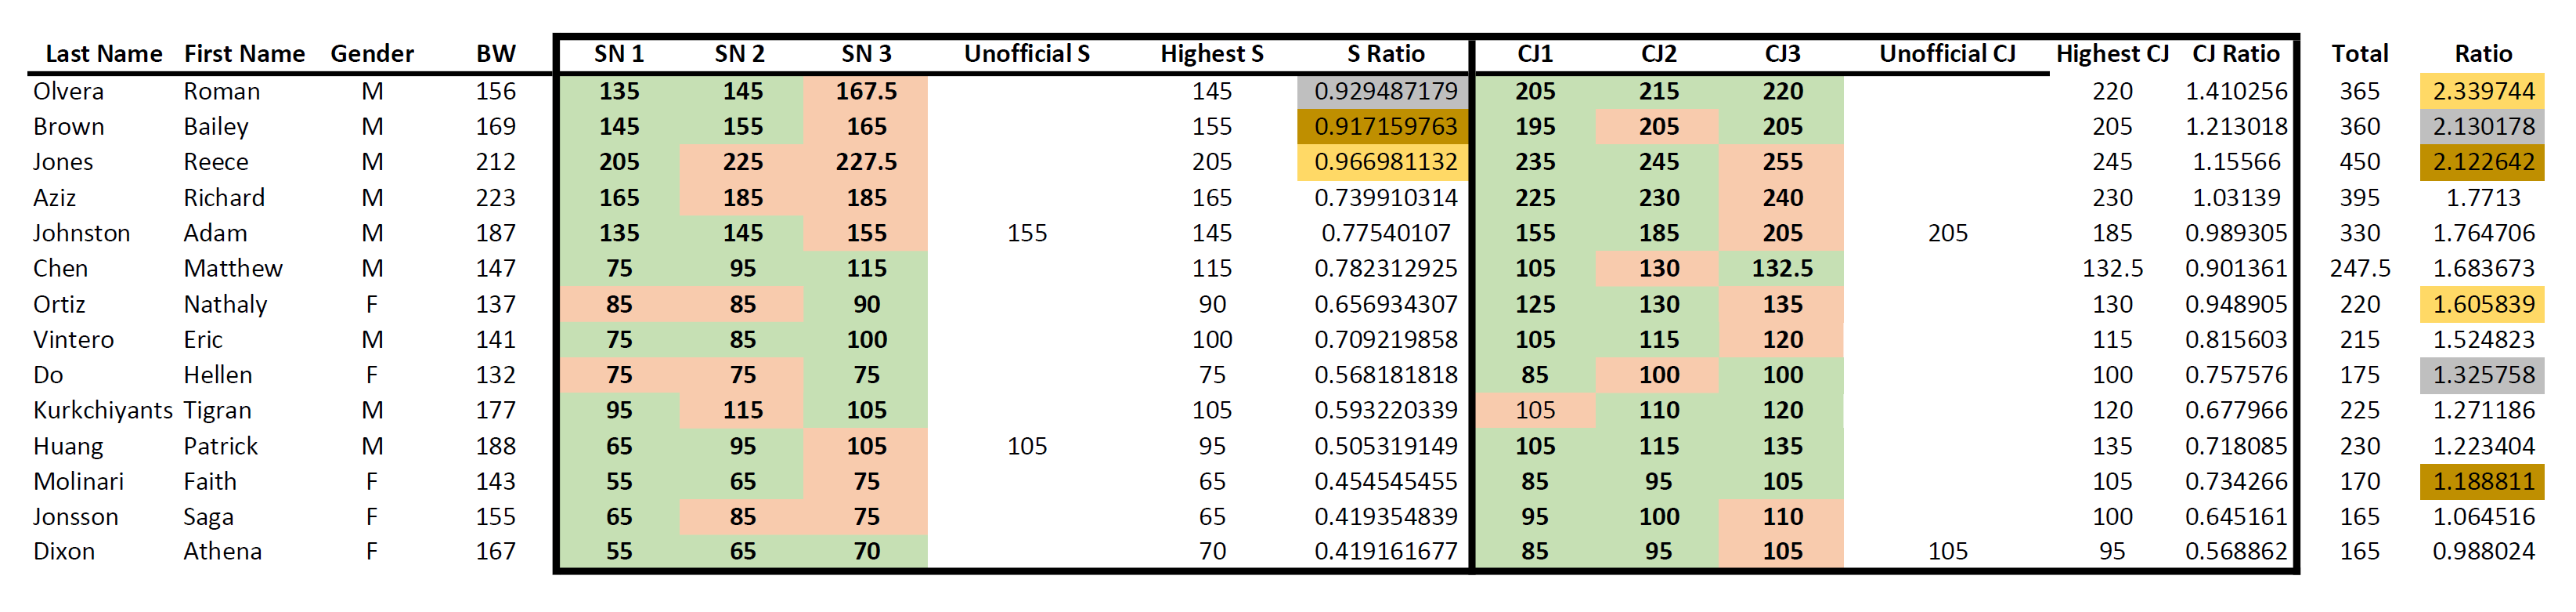Click the gray S Ratio cell 0.929487179

[x=1384, y=91]
